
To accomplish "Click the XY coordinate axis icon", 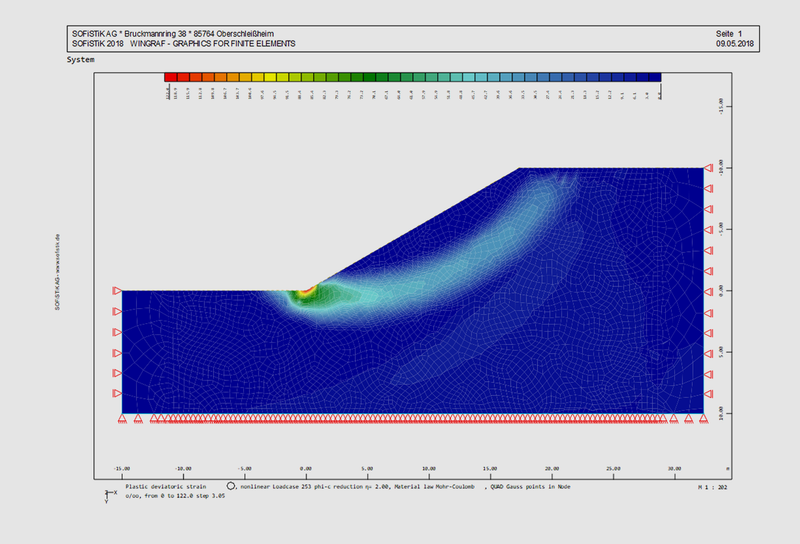I will tap(109, 494).
